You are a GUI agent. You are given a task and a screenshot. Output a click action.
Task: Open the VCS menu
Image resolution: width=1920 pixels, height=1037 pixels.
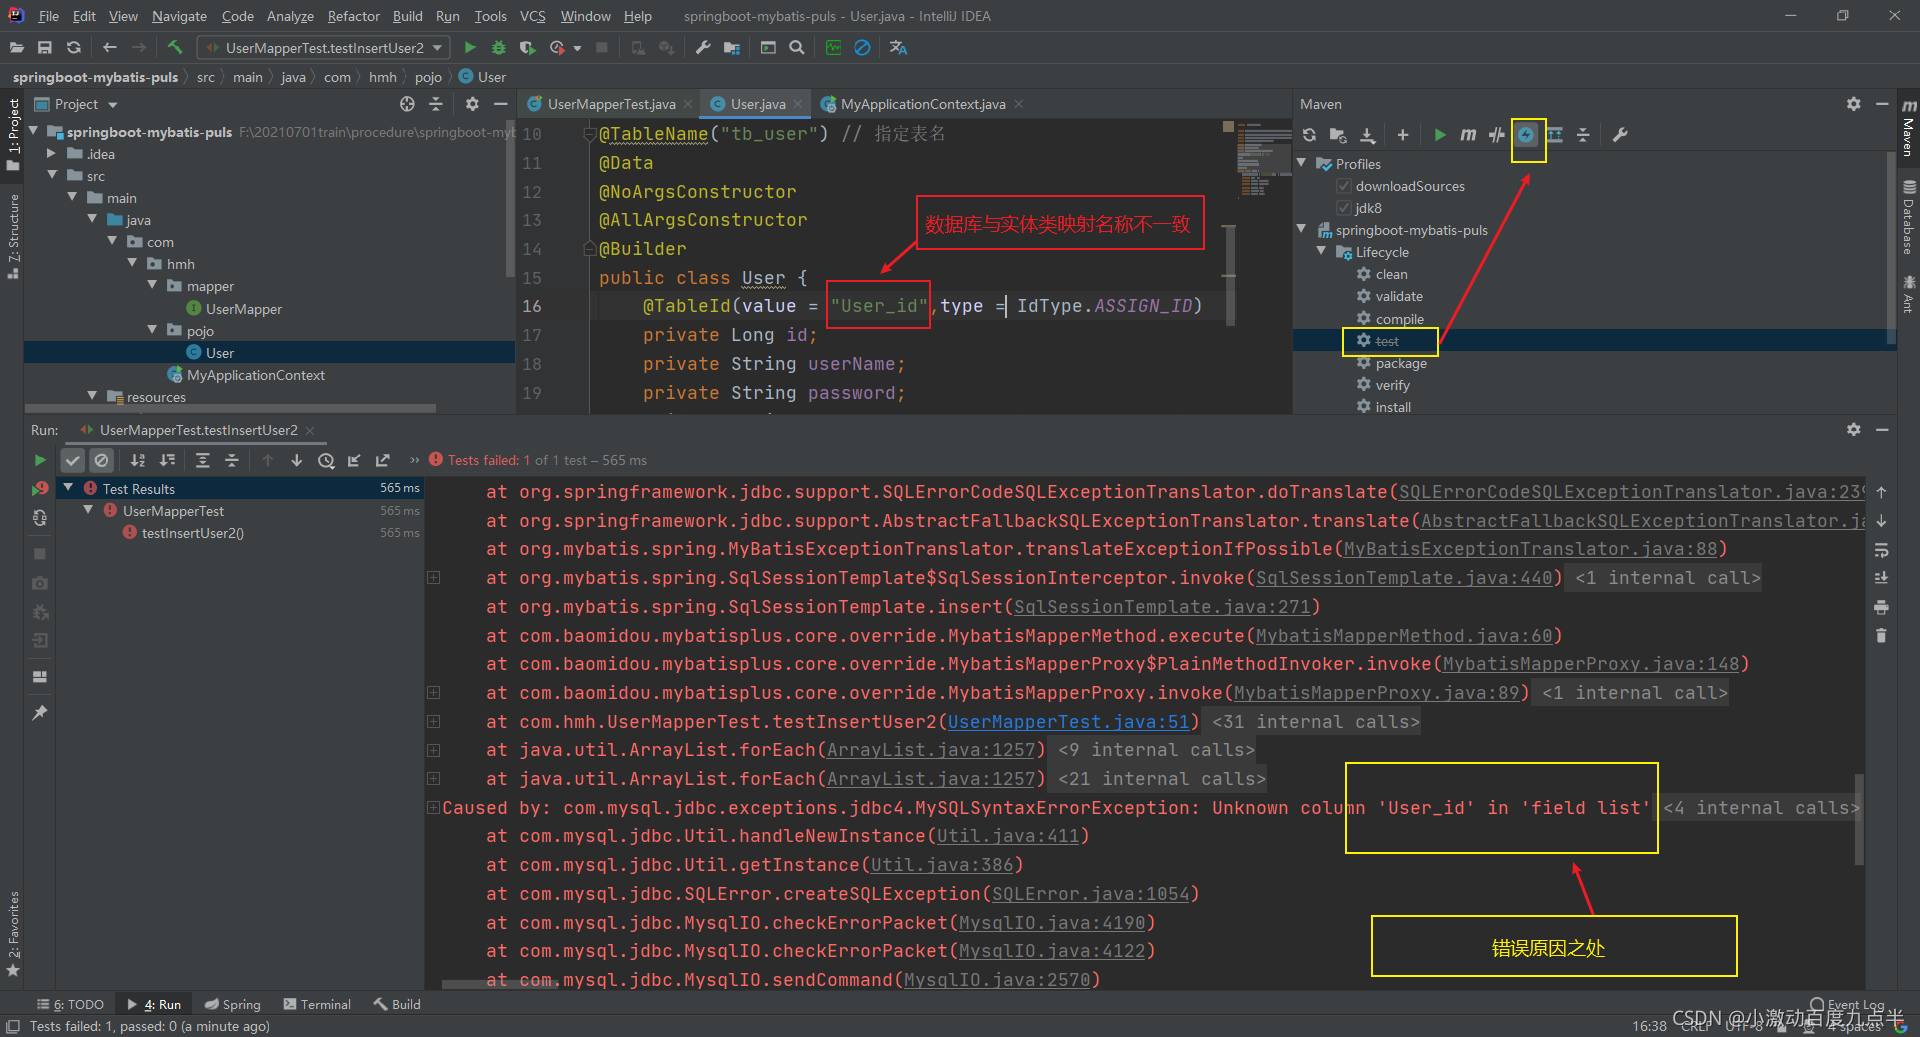click(x=533, y=16)
